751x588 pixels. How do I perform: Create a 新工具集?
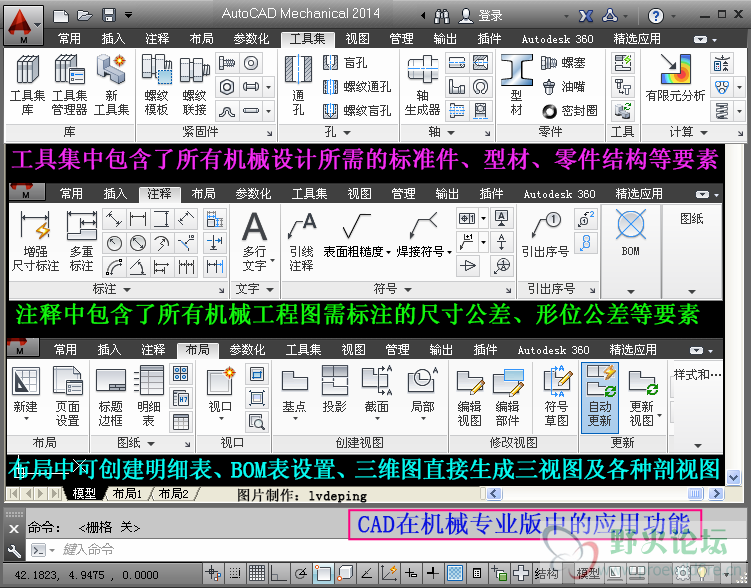(x=111, y=84)
